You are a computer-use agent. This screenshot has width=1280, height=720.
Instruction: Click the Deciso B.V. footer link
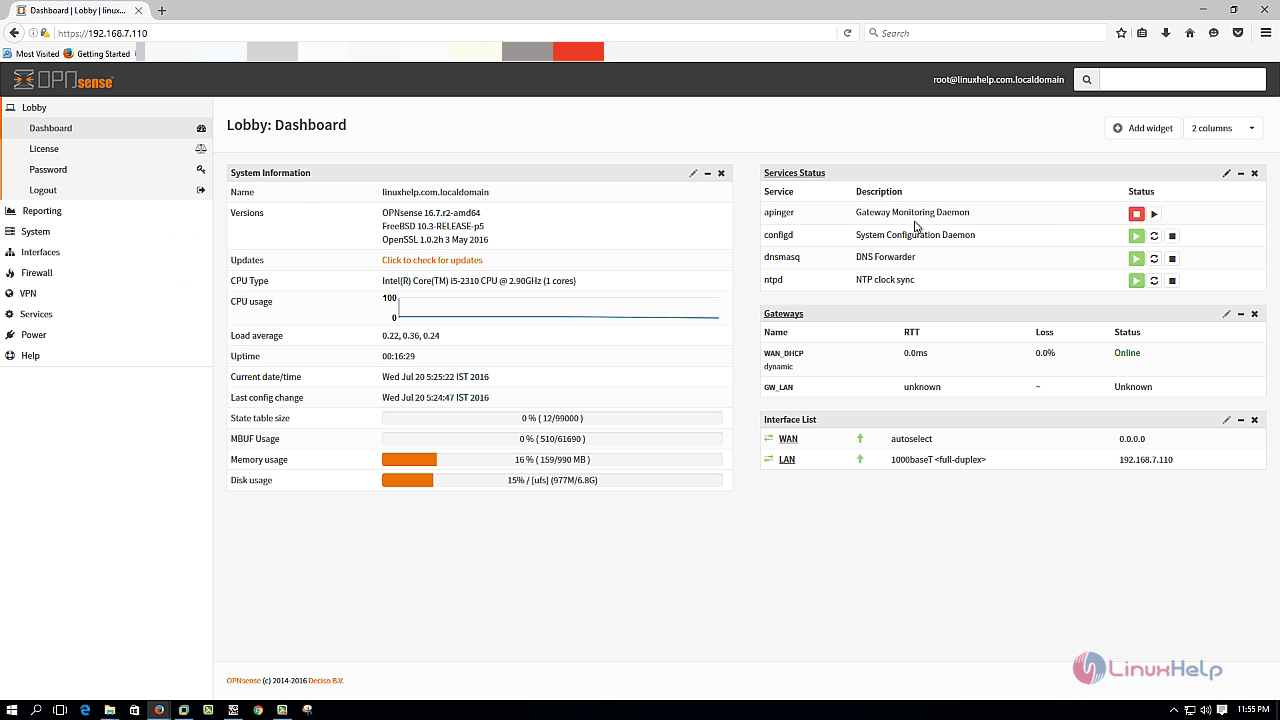326,681
